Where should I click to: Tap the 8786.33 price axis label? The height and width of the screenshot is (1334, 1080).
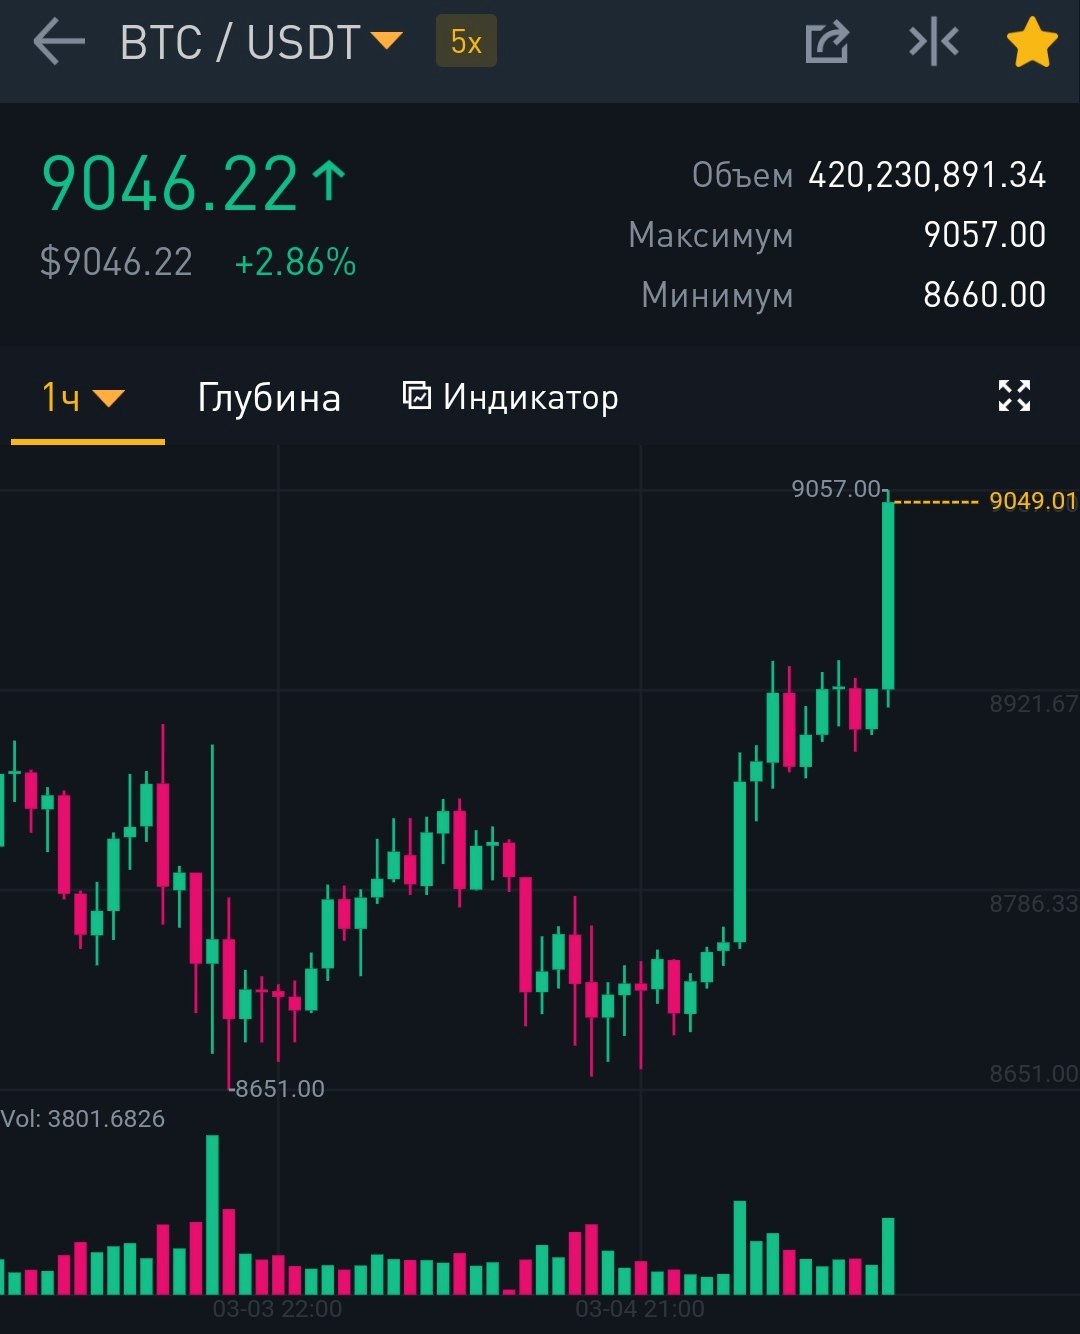coord(1034,904)
